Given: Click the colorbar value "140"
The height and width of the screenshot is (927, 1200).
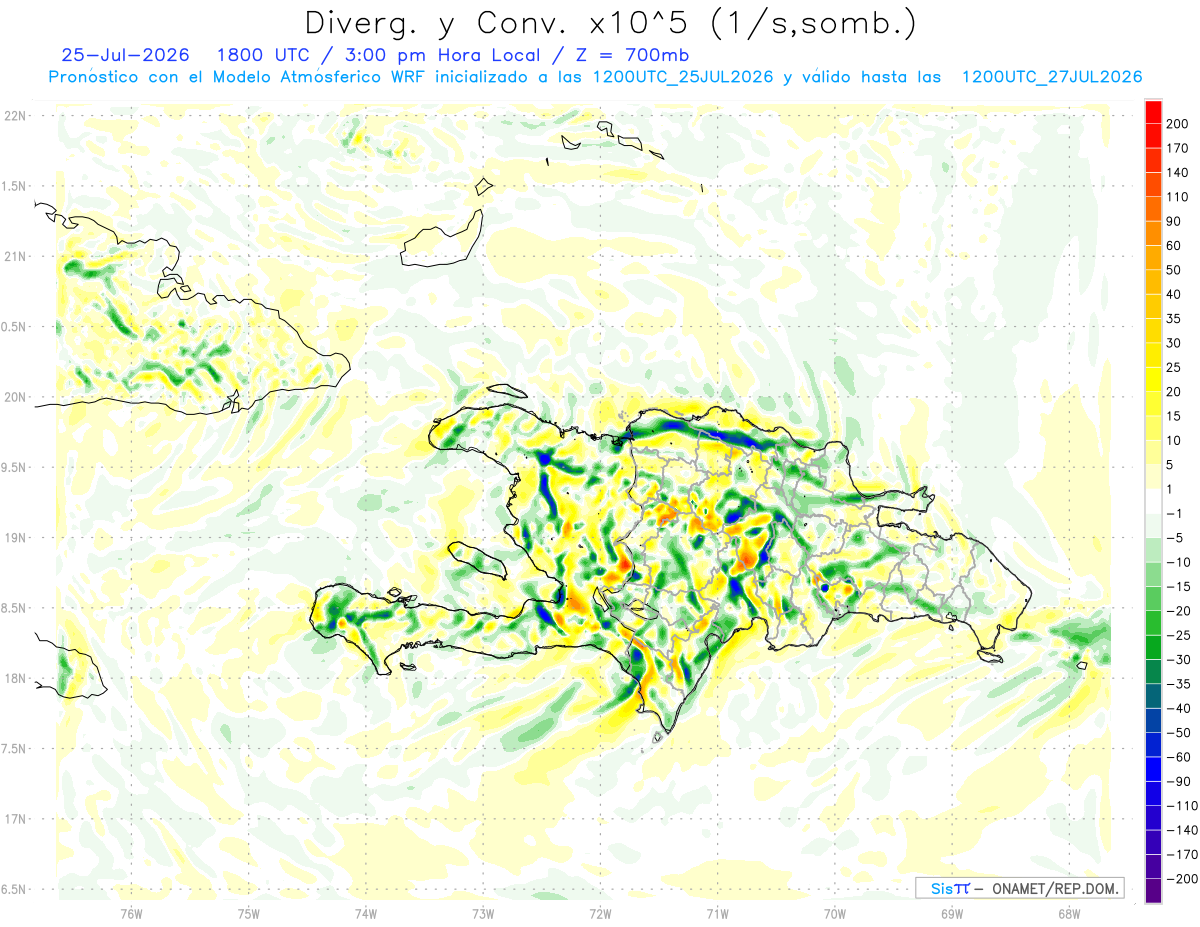Looking at the screenshot, I should [1177, 173].
